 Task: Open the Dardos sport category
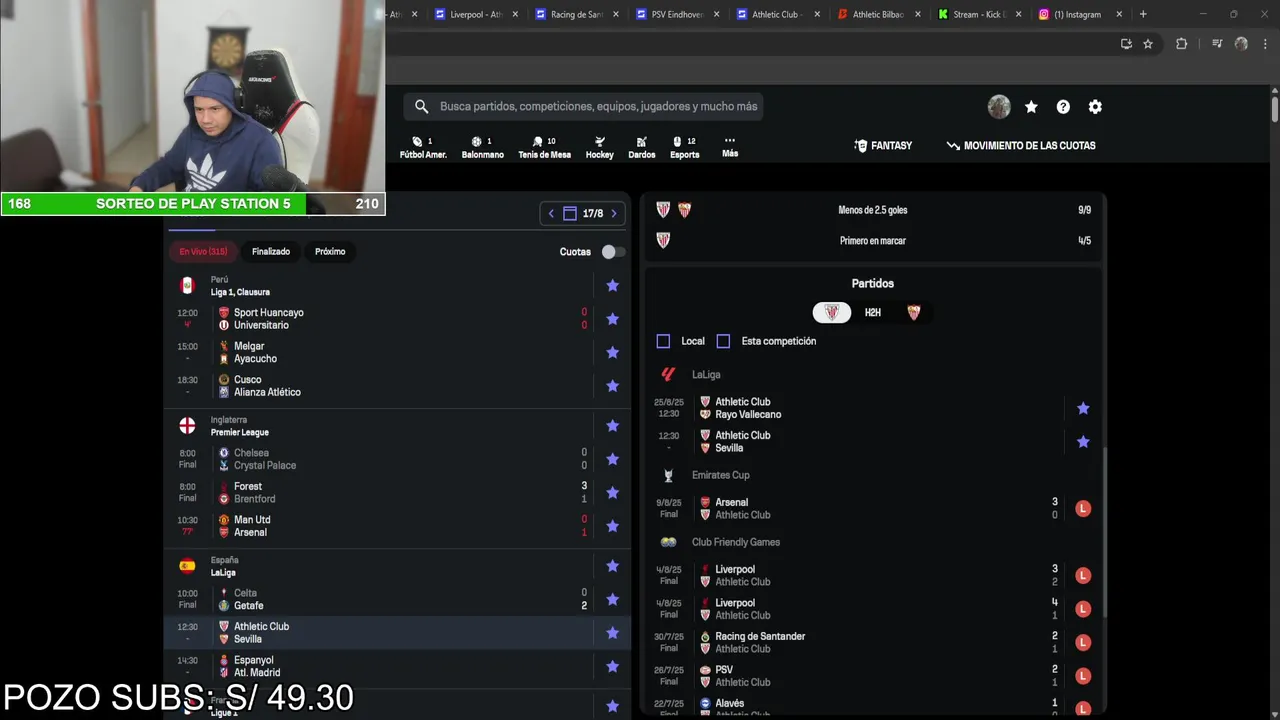(x=641, y=147)
